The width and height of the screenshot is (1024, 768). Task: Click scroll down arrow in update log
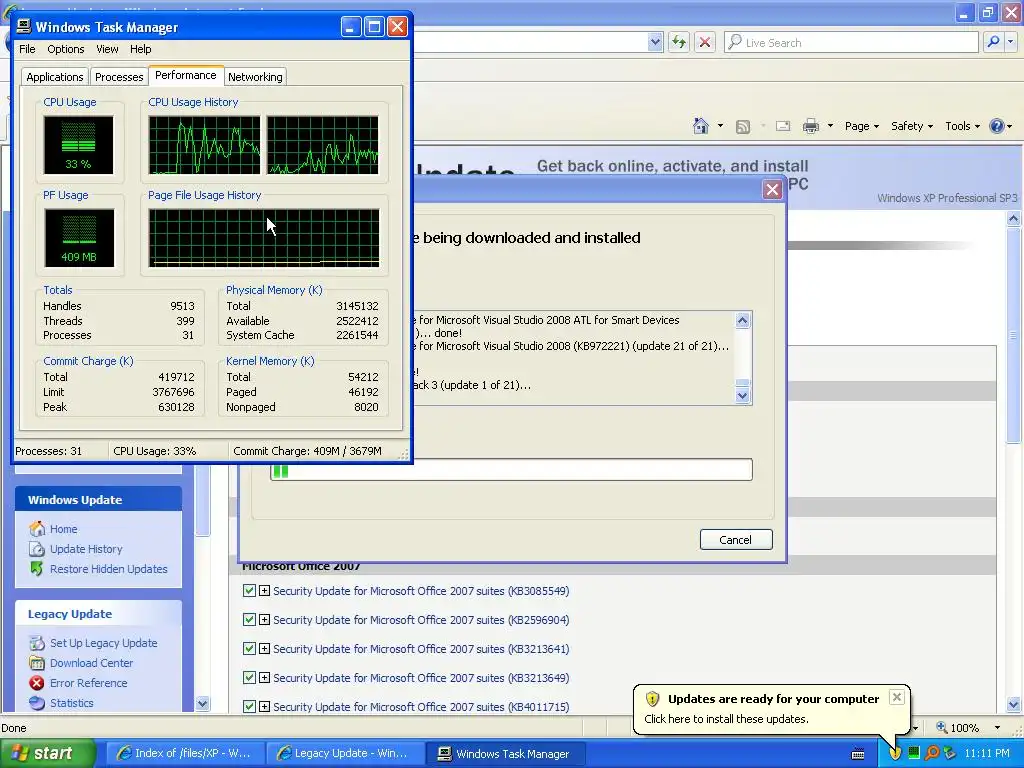[x=743, y=395]
